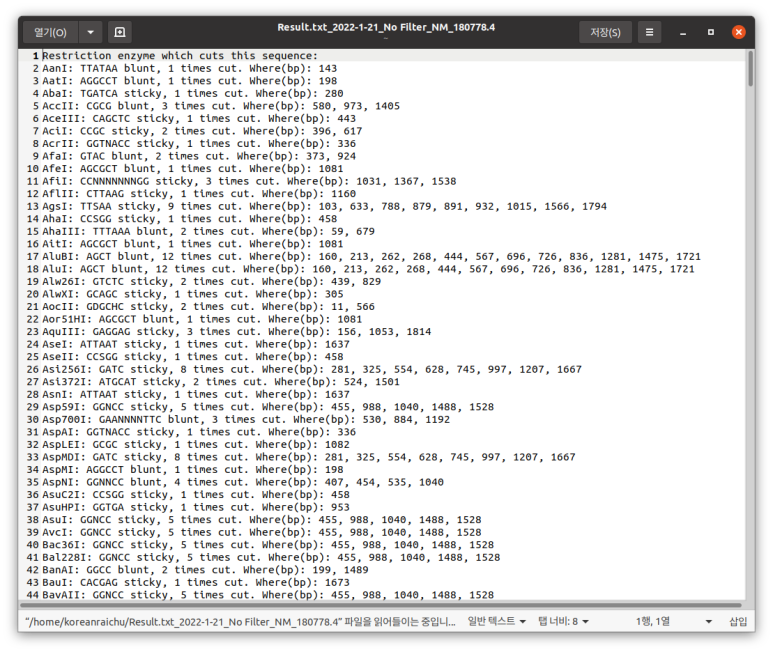Click the AocII: GDGCHC line
Image resolution: width=773 pixels, height=652 pixels.
(209, 307)
